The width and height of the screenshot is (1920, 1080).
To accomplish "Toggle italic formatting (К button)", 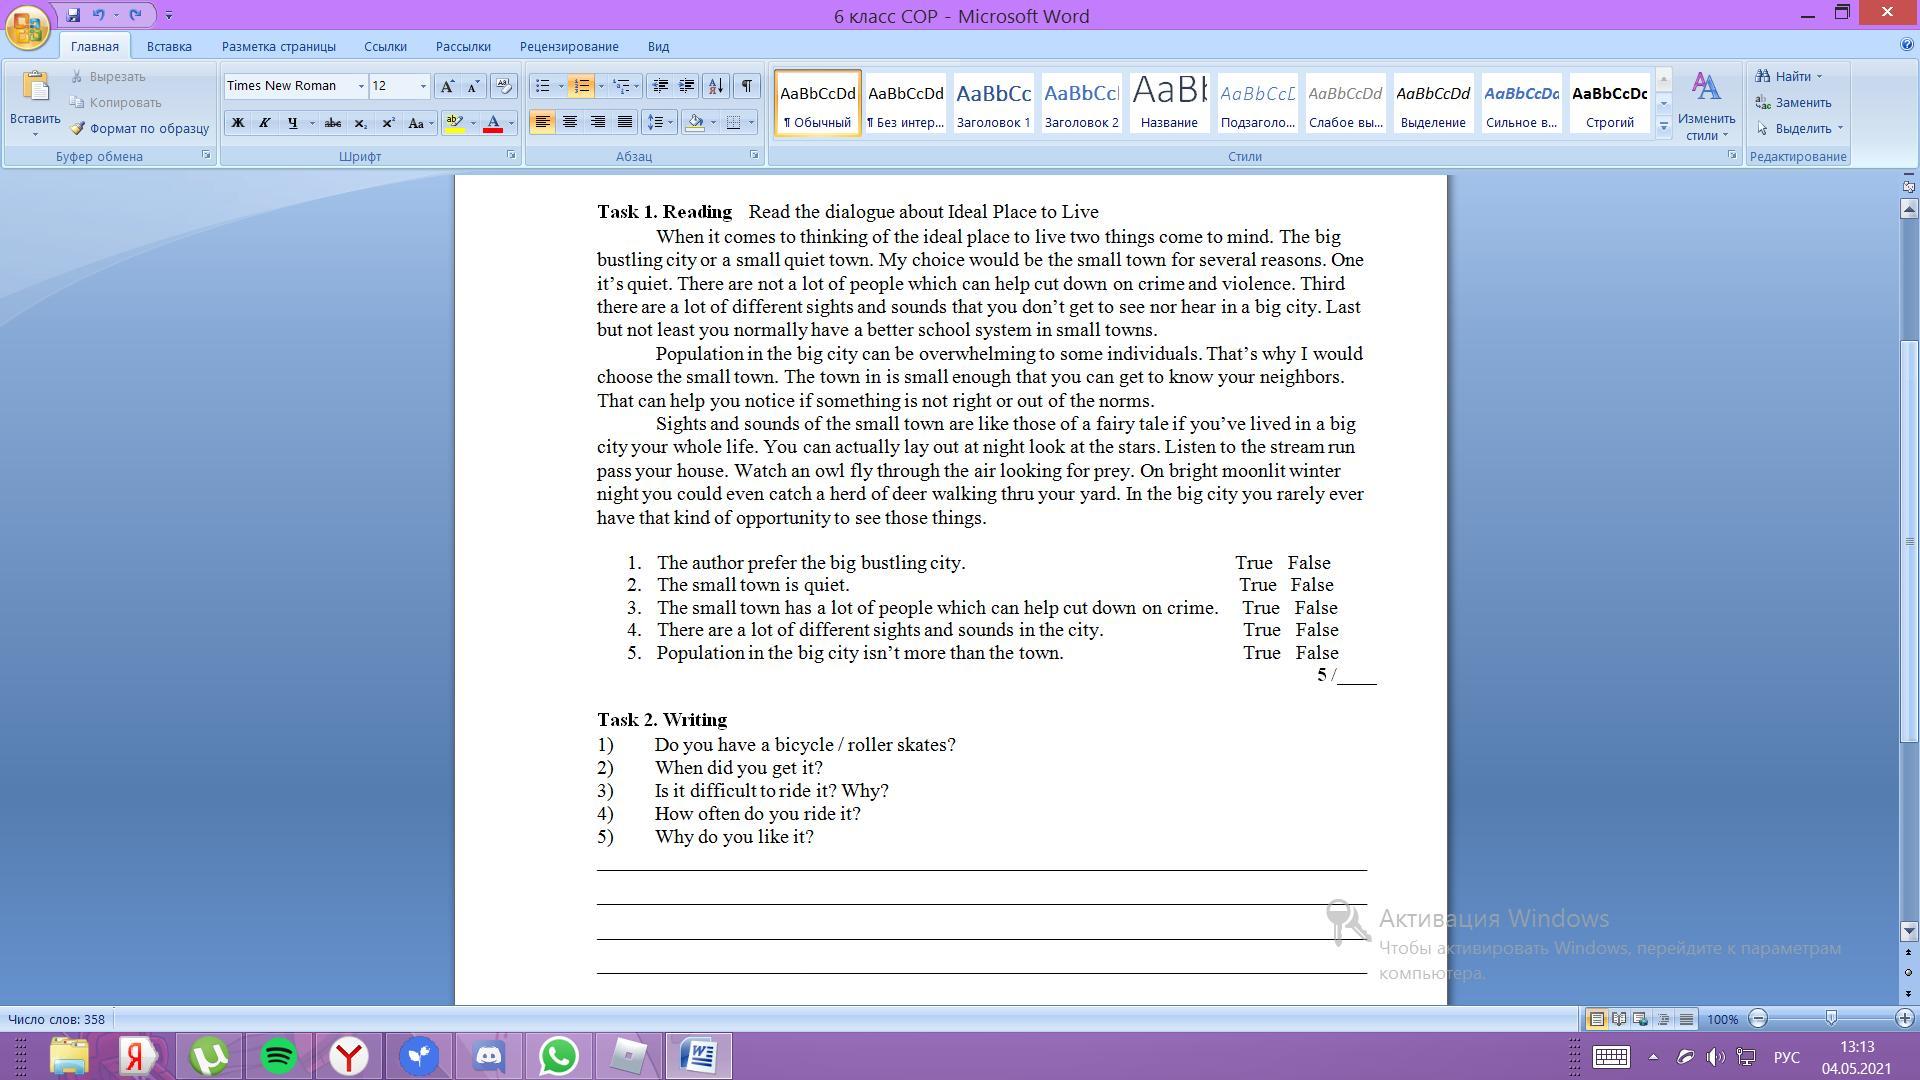I will pos(264,123).
